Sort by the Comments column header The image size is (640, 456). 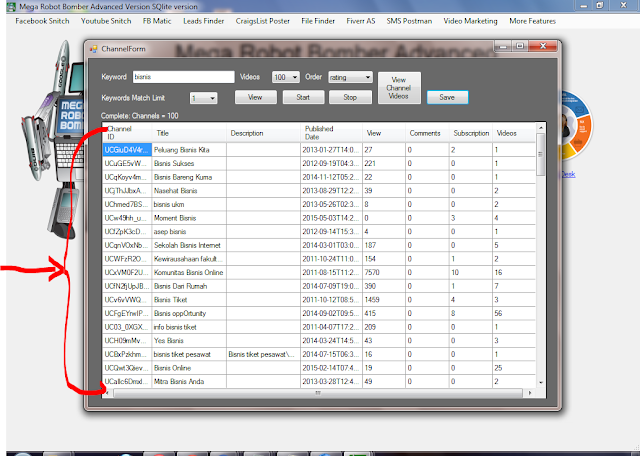click(x=427, y=133)
